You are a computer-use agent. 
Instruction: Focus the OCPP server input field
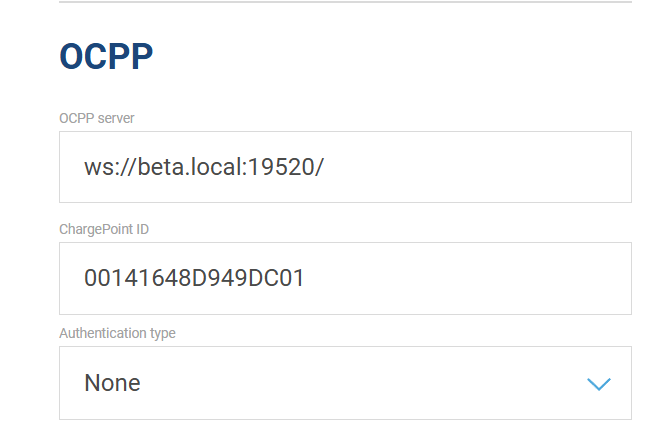(x=345, y=167)
